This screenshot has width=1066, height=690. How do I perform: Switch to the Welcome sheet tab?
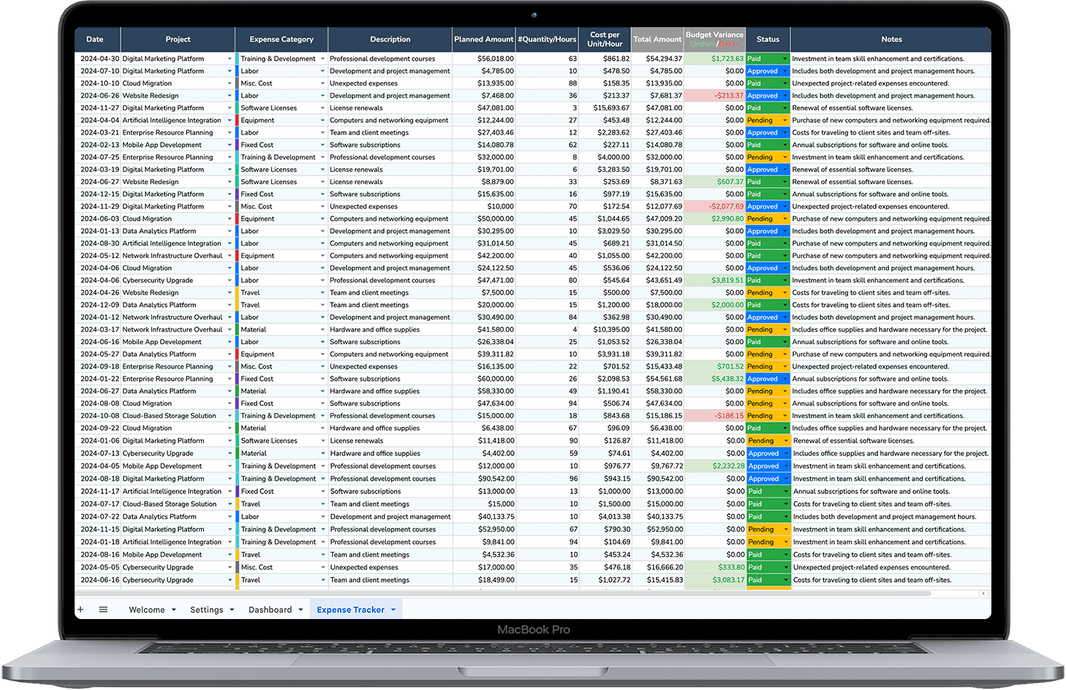[x=147, y=610]
